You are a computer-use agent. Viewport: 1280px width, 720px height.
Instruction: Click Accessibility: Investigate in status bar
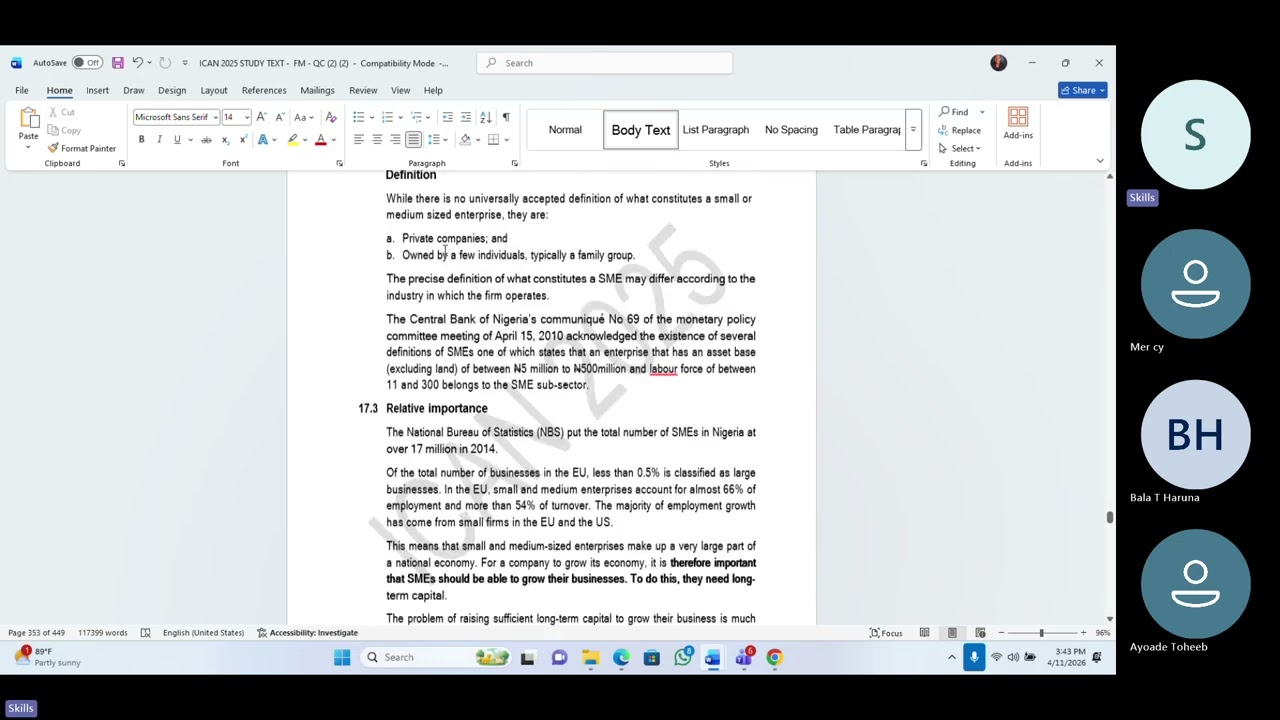308,632
